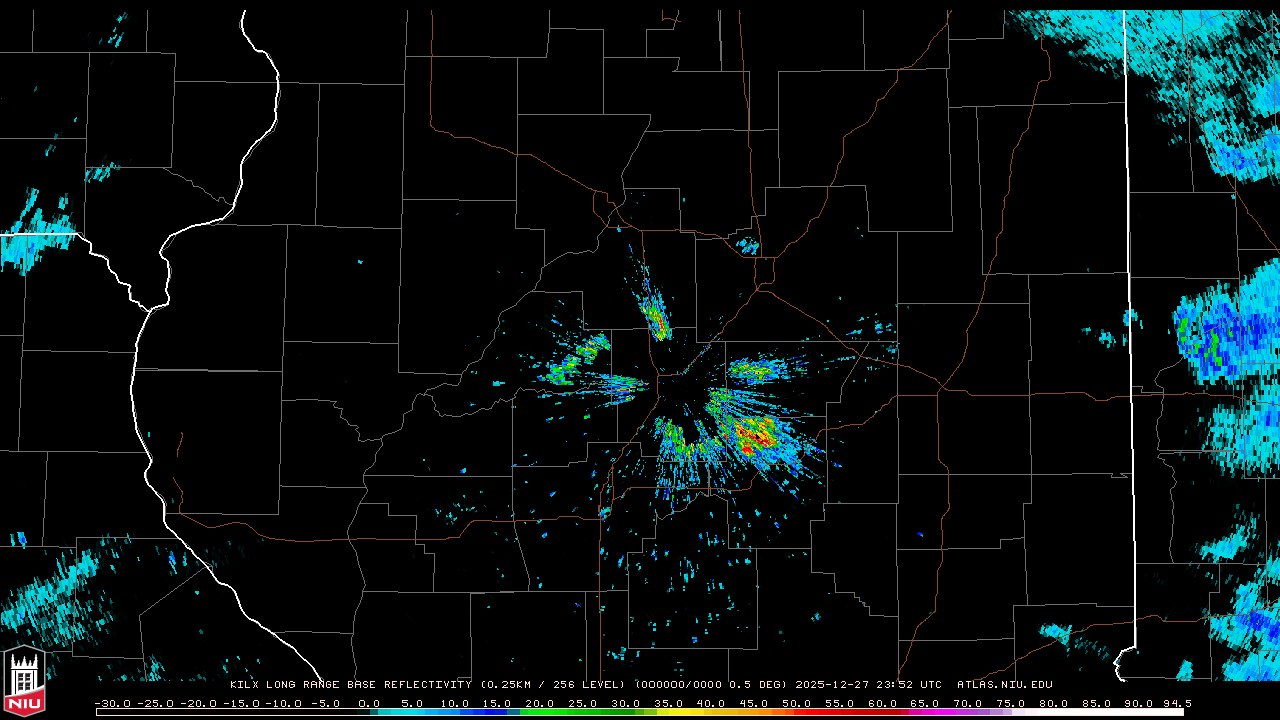Click the 75.0 label on the reflectivity scale
Screen dimensions: 1280x720
click(1011, 703)
